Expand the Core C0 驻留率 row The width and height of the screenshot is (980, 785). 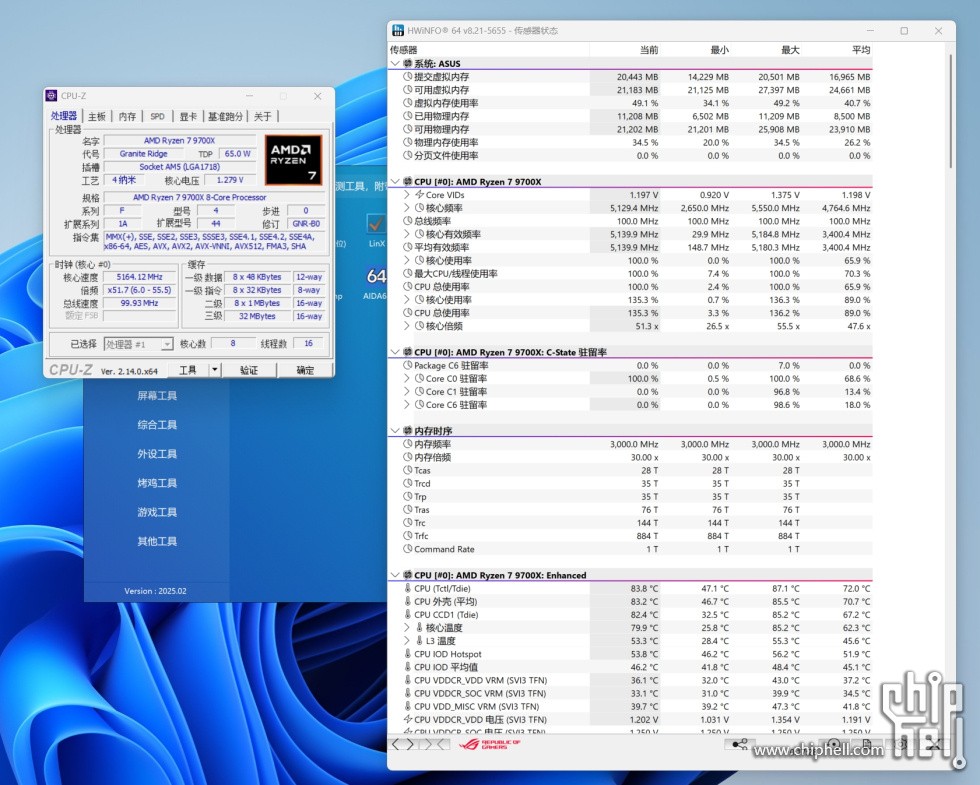[x=407, y=378]
